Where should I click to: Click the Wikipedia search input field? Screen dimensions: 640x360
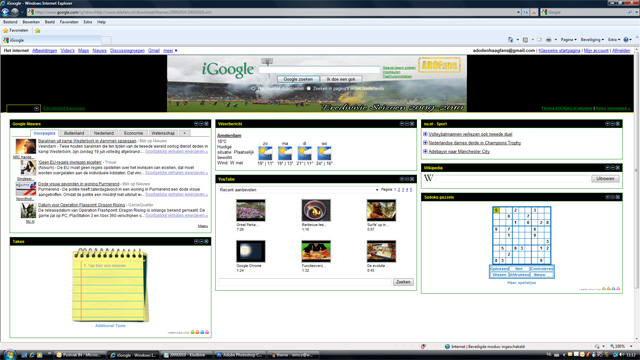(x=512, y=178)
